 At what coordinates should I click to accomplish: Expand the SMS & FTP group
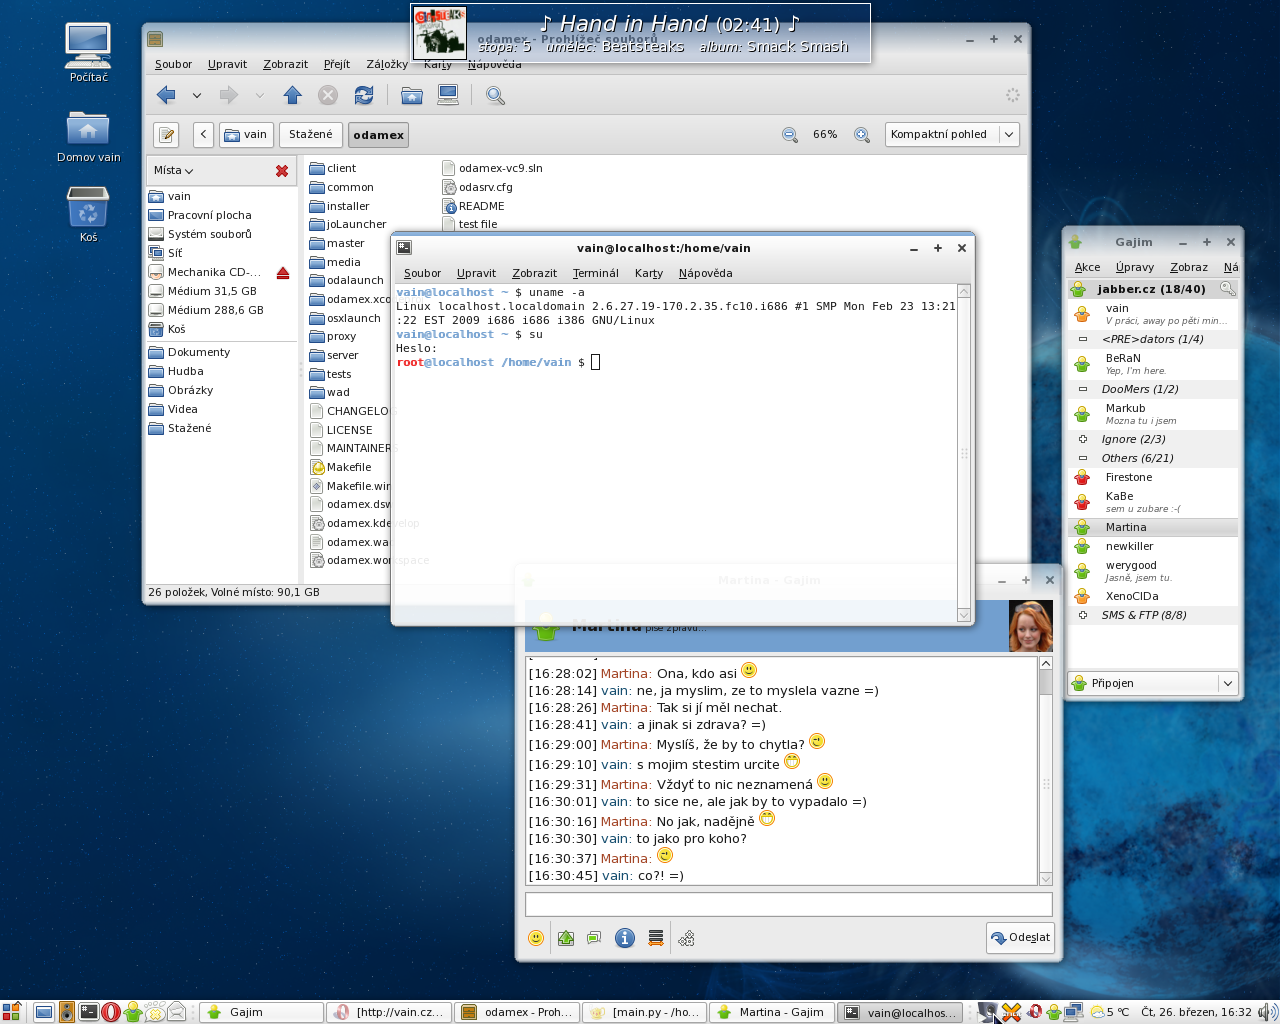1082,615
